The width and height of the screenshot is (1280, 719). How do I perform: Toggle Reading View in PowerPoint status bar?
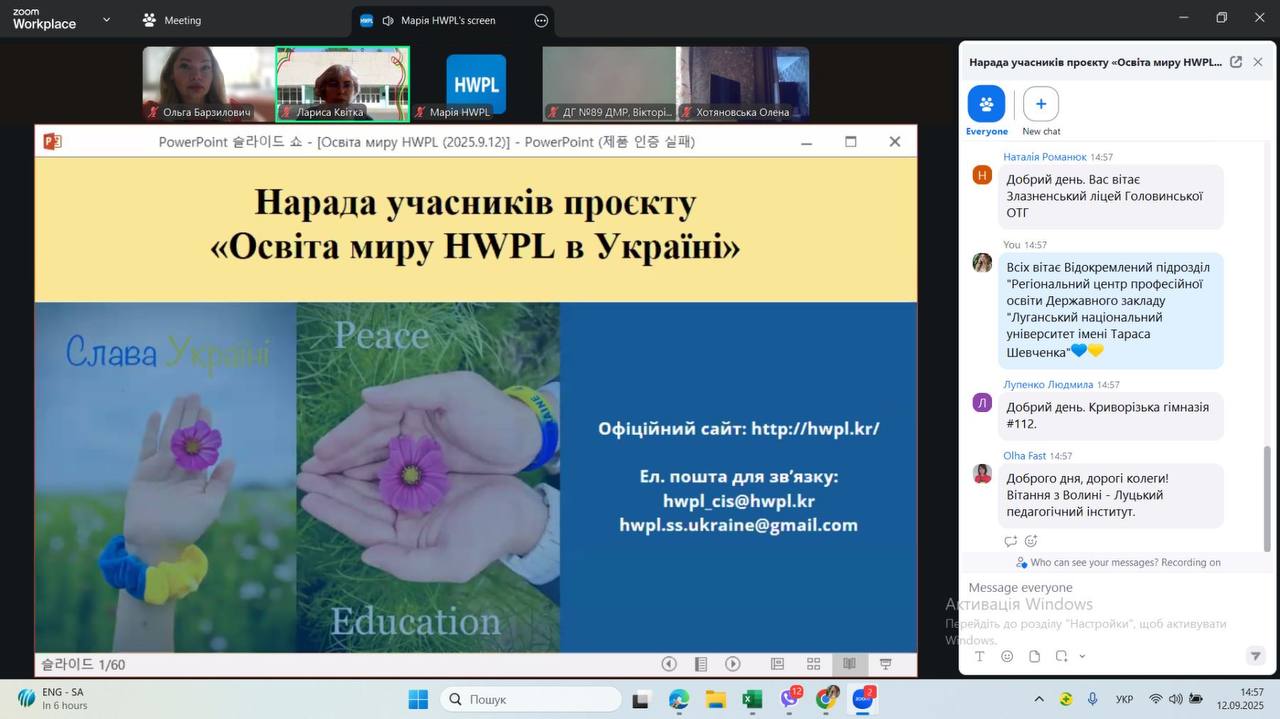pyautogui.click(x=849, y=664)
